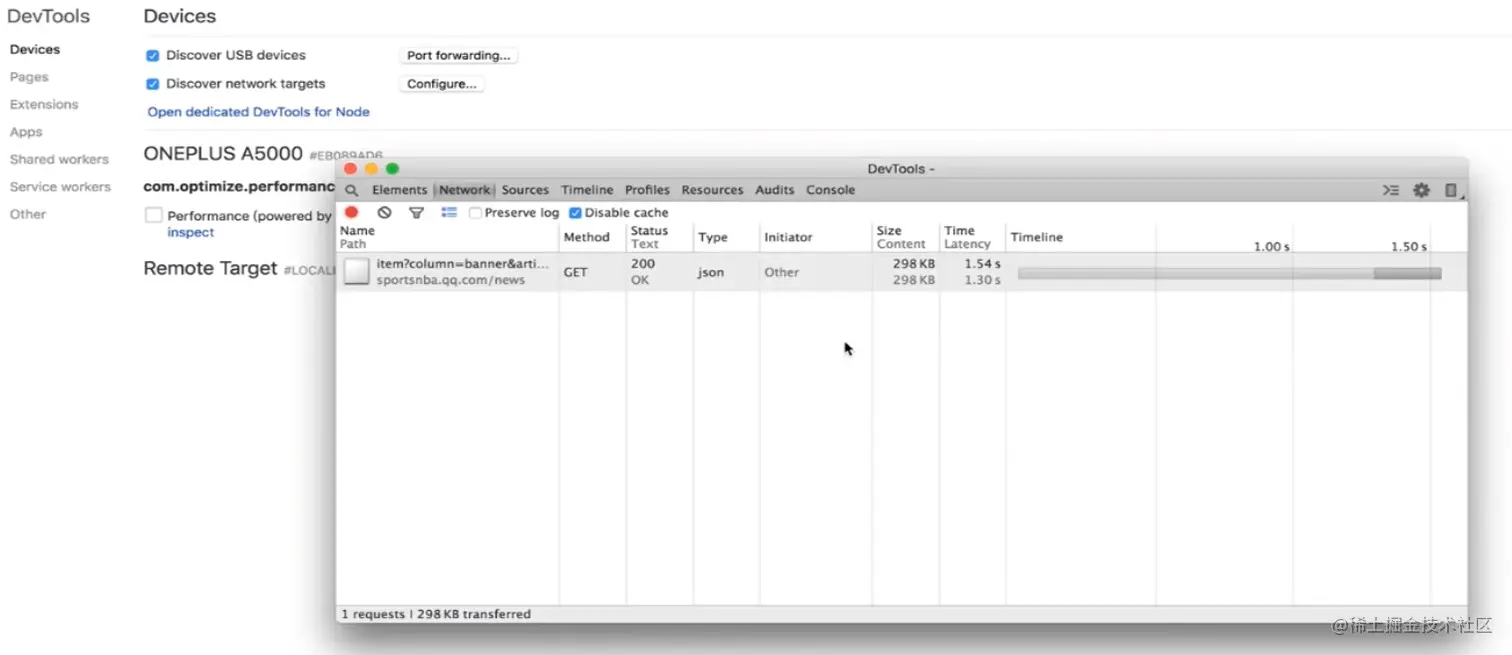Select Devices in the sidebar
1512x655 pixels.
(x=35, y=49)
